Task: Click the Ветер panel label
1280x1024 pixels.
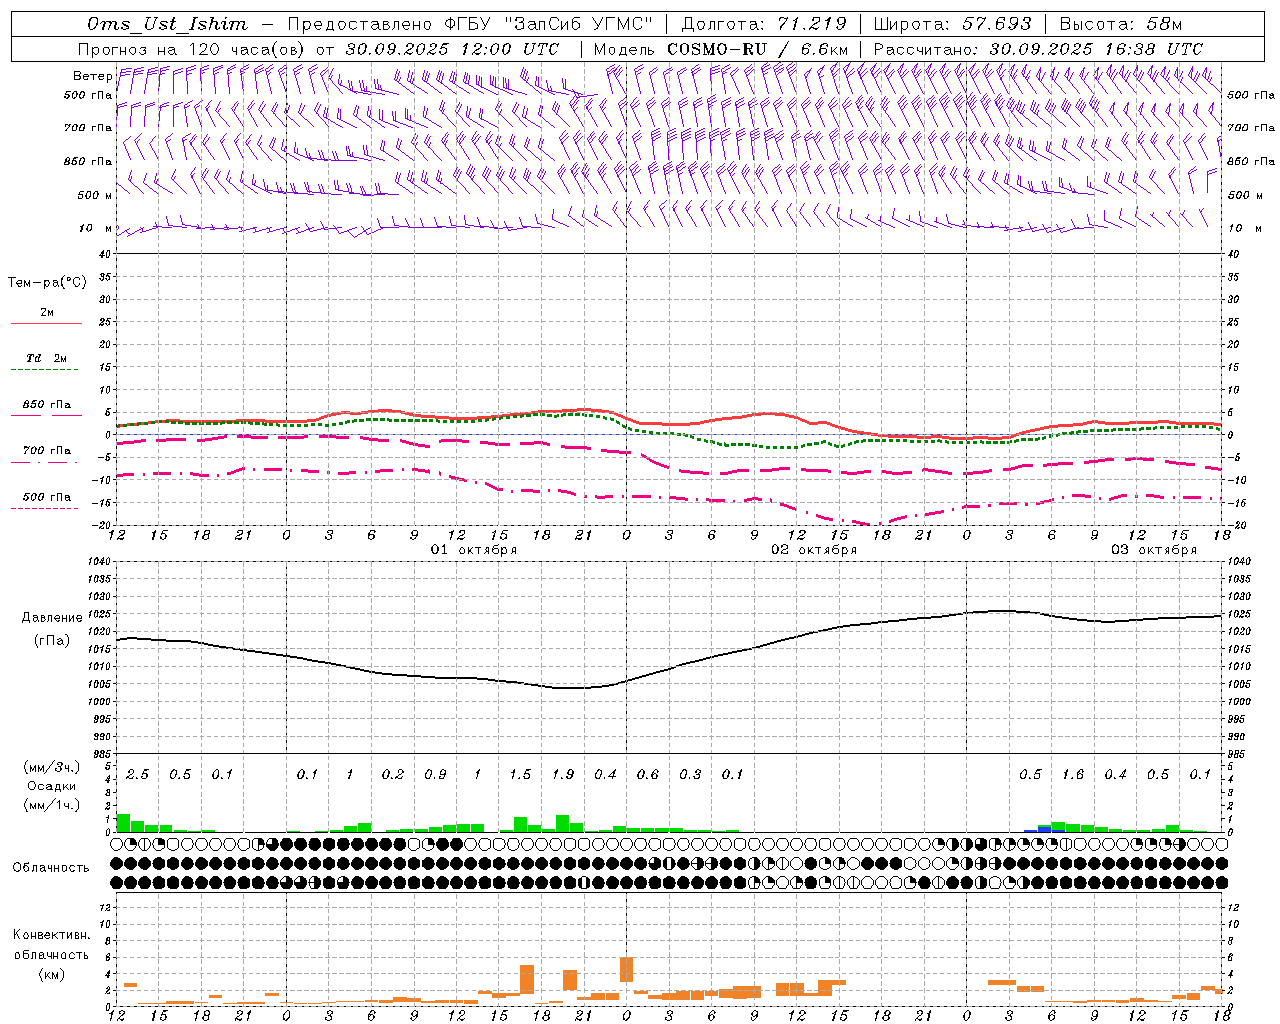Action: point(92,76)
